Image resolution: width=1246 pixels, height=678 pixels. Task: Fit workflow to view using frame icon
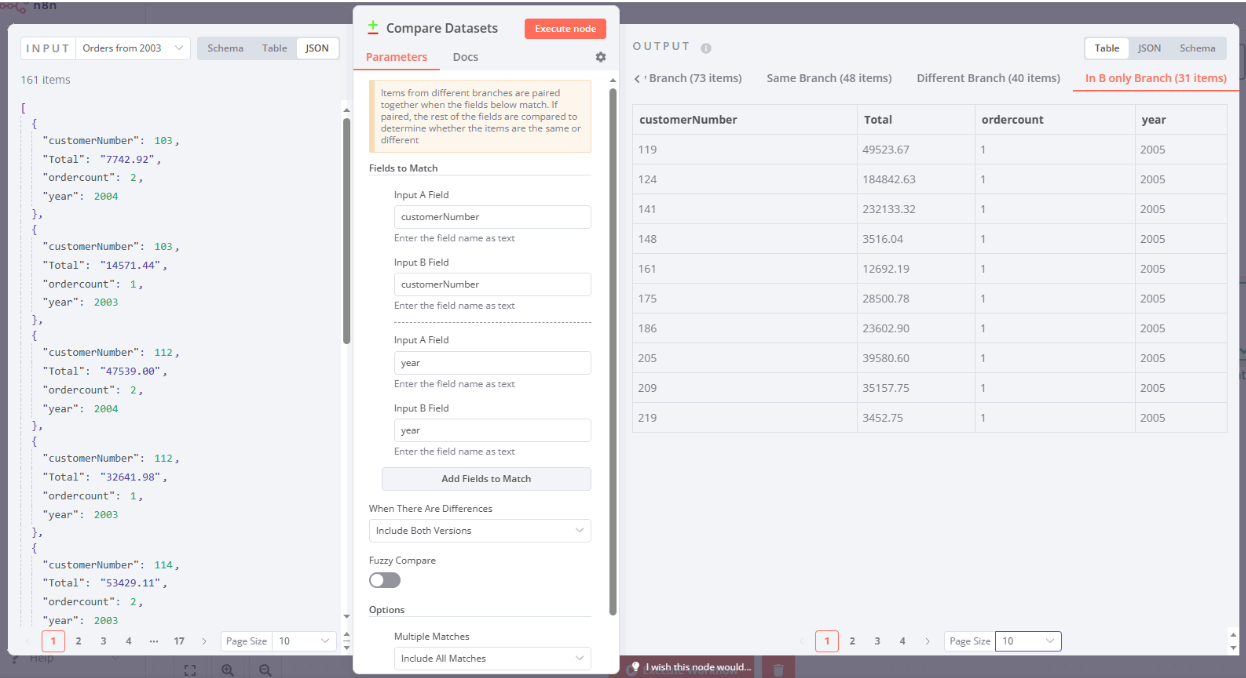(x=190, y=669)
